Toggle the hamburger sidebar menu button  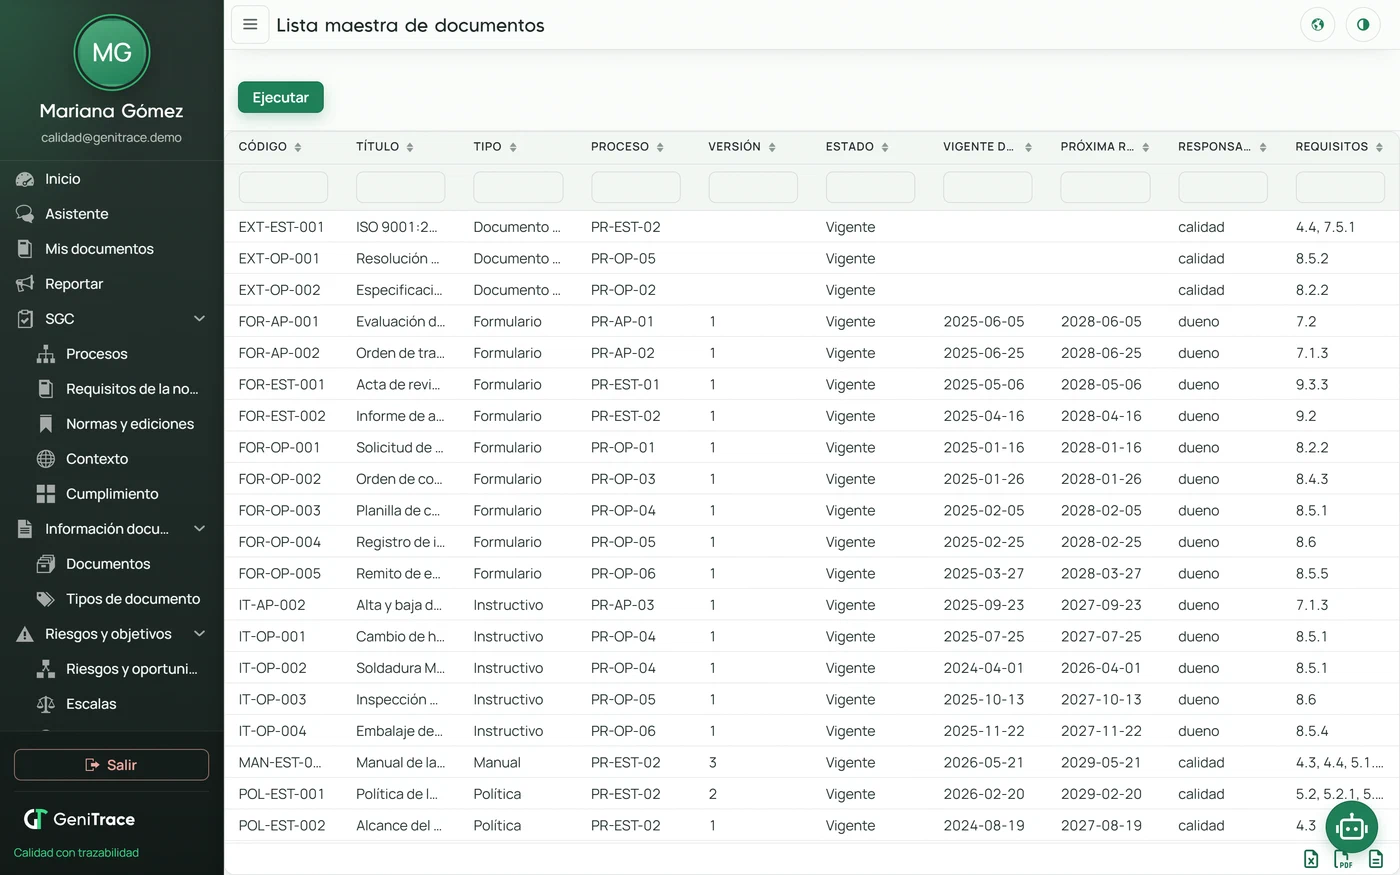click(x=250, y=25)
